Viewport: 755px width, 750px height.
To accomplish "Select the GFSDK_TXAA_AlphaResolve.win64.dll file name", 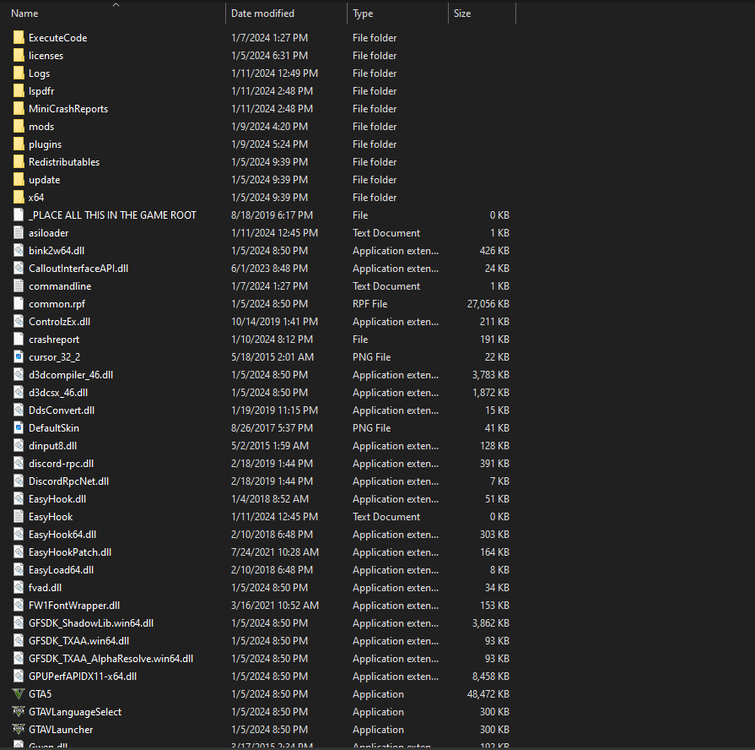I will click(111, 659).
